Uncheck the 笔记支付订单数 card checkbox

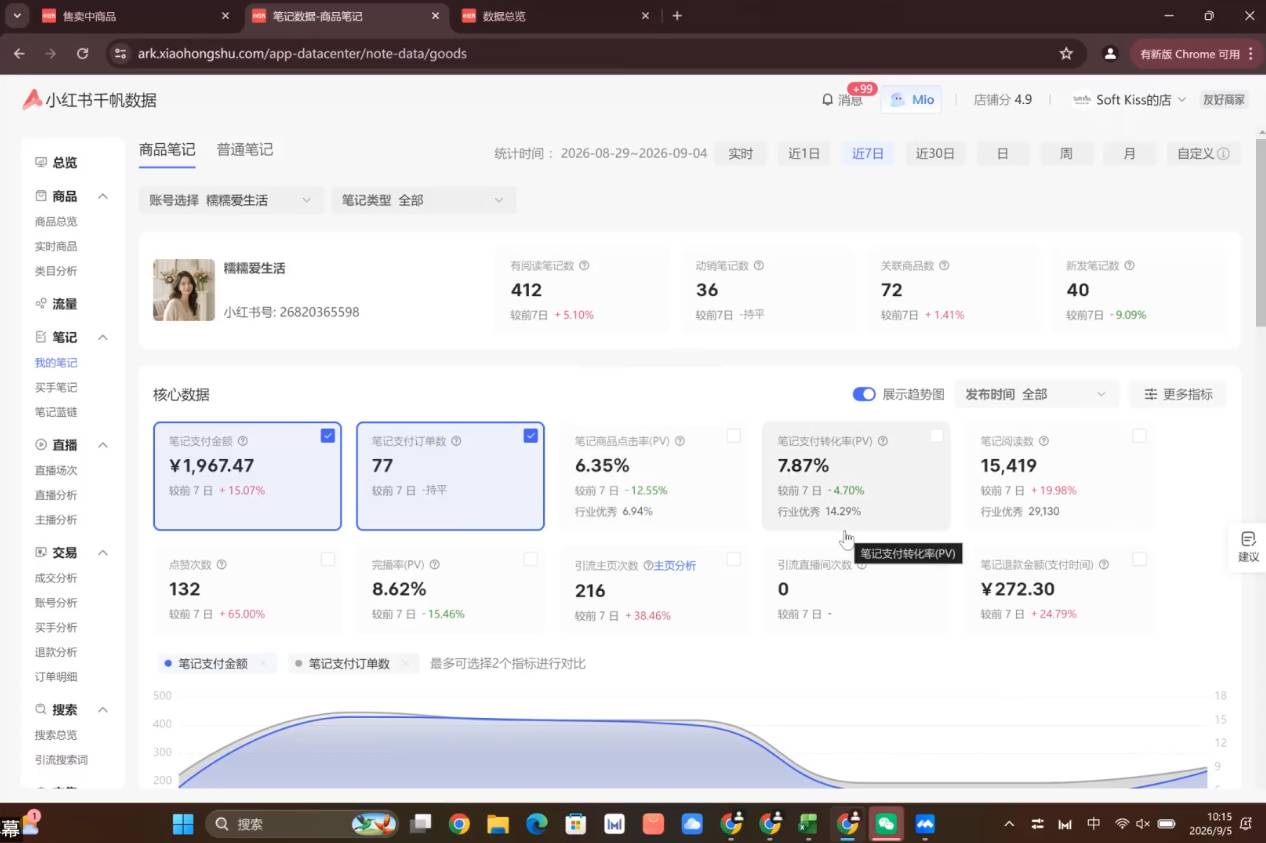point(530,436)
